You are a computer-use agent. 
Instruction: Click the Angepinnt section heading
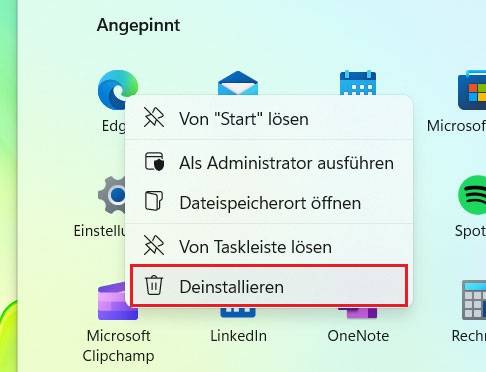[x=138, y=26]
